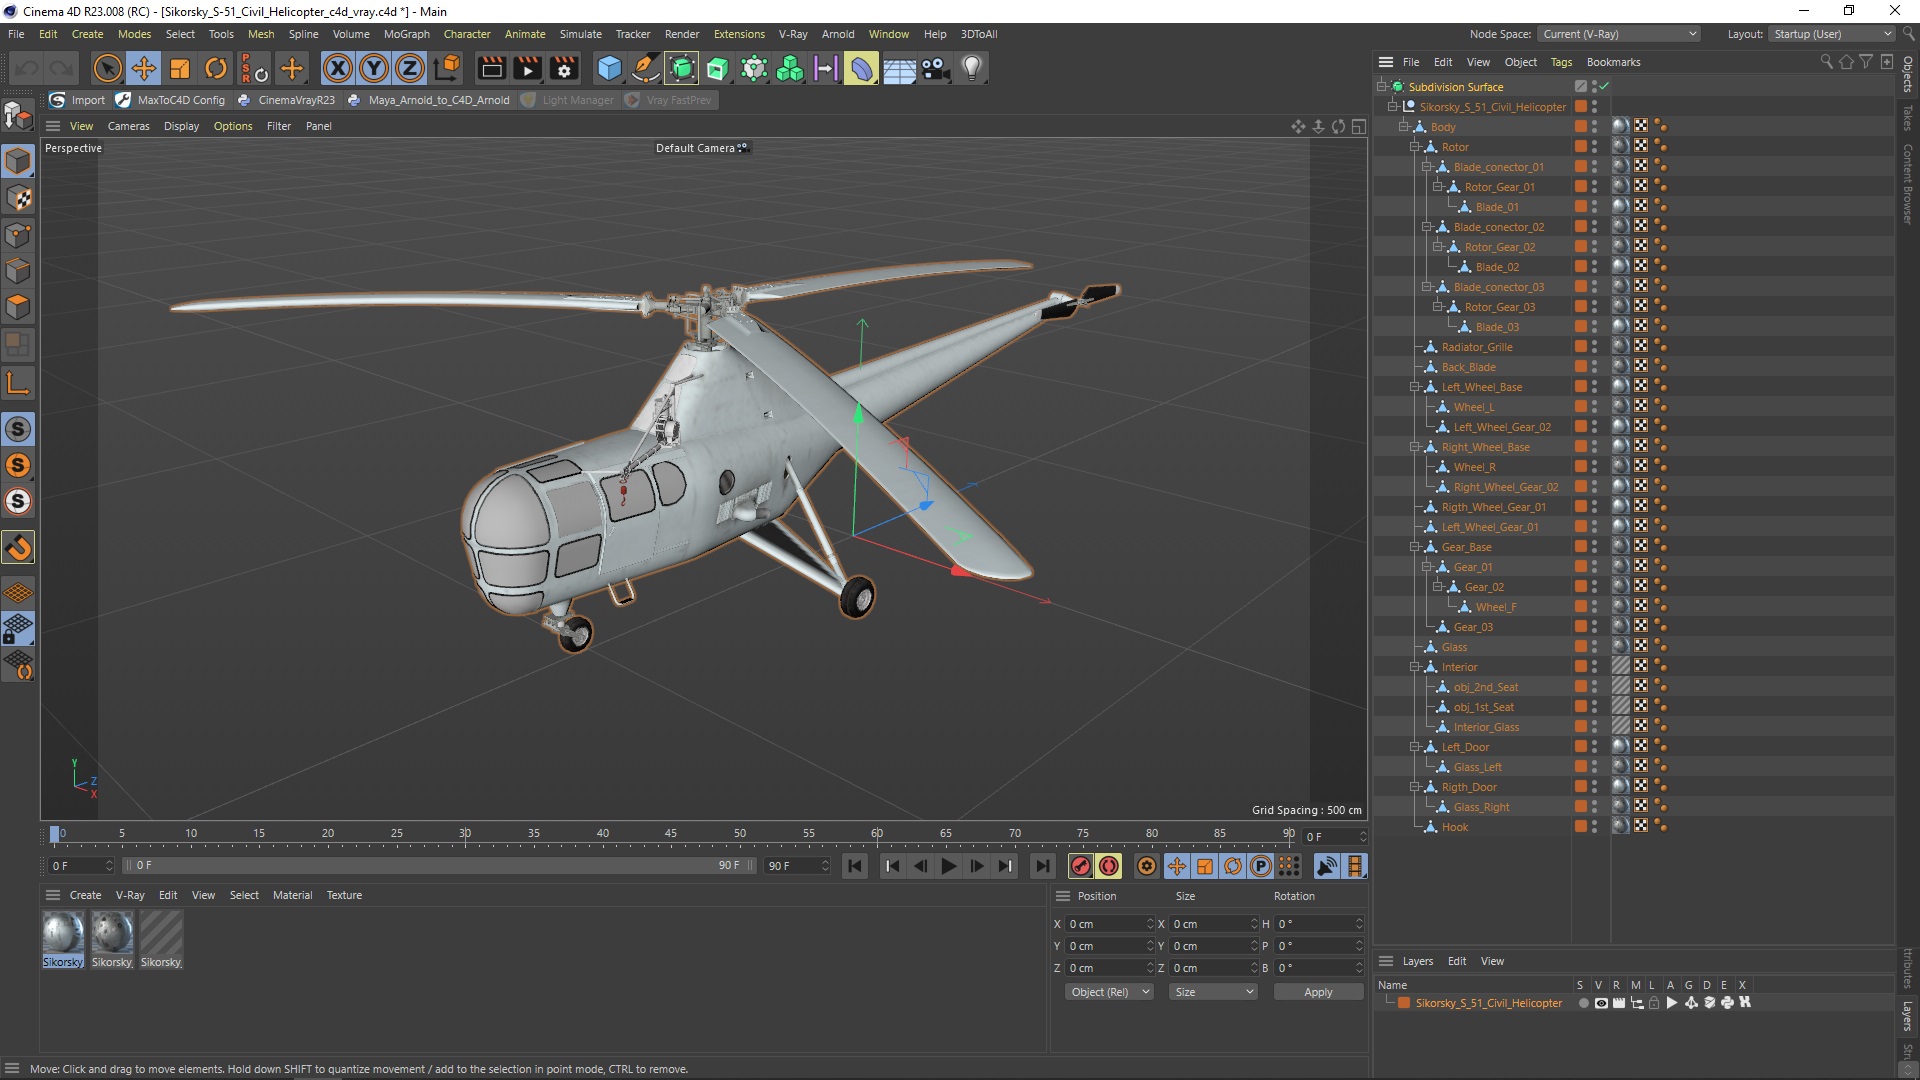
Task: Click the Redo arrow icon
Action: 62,68
